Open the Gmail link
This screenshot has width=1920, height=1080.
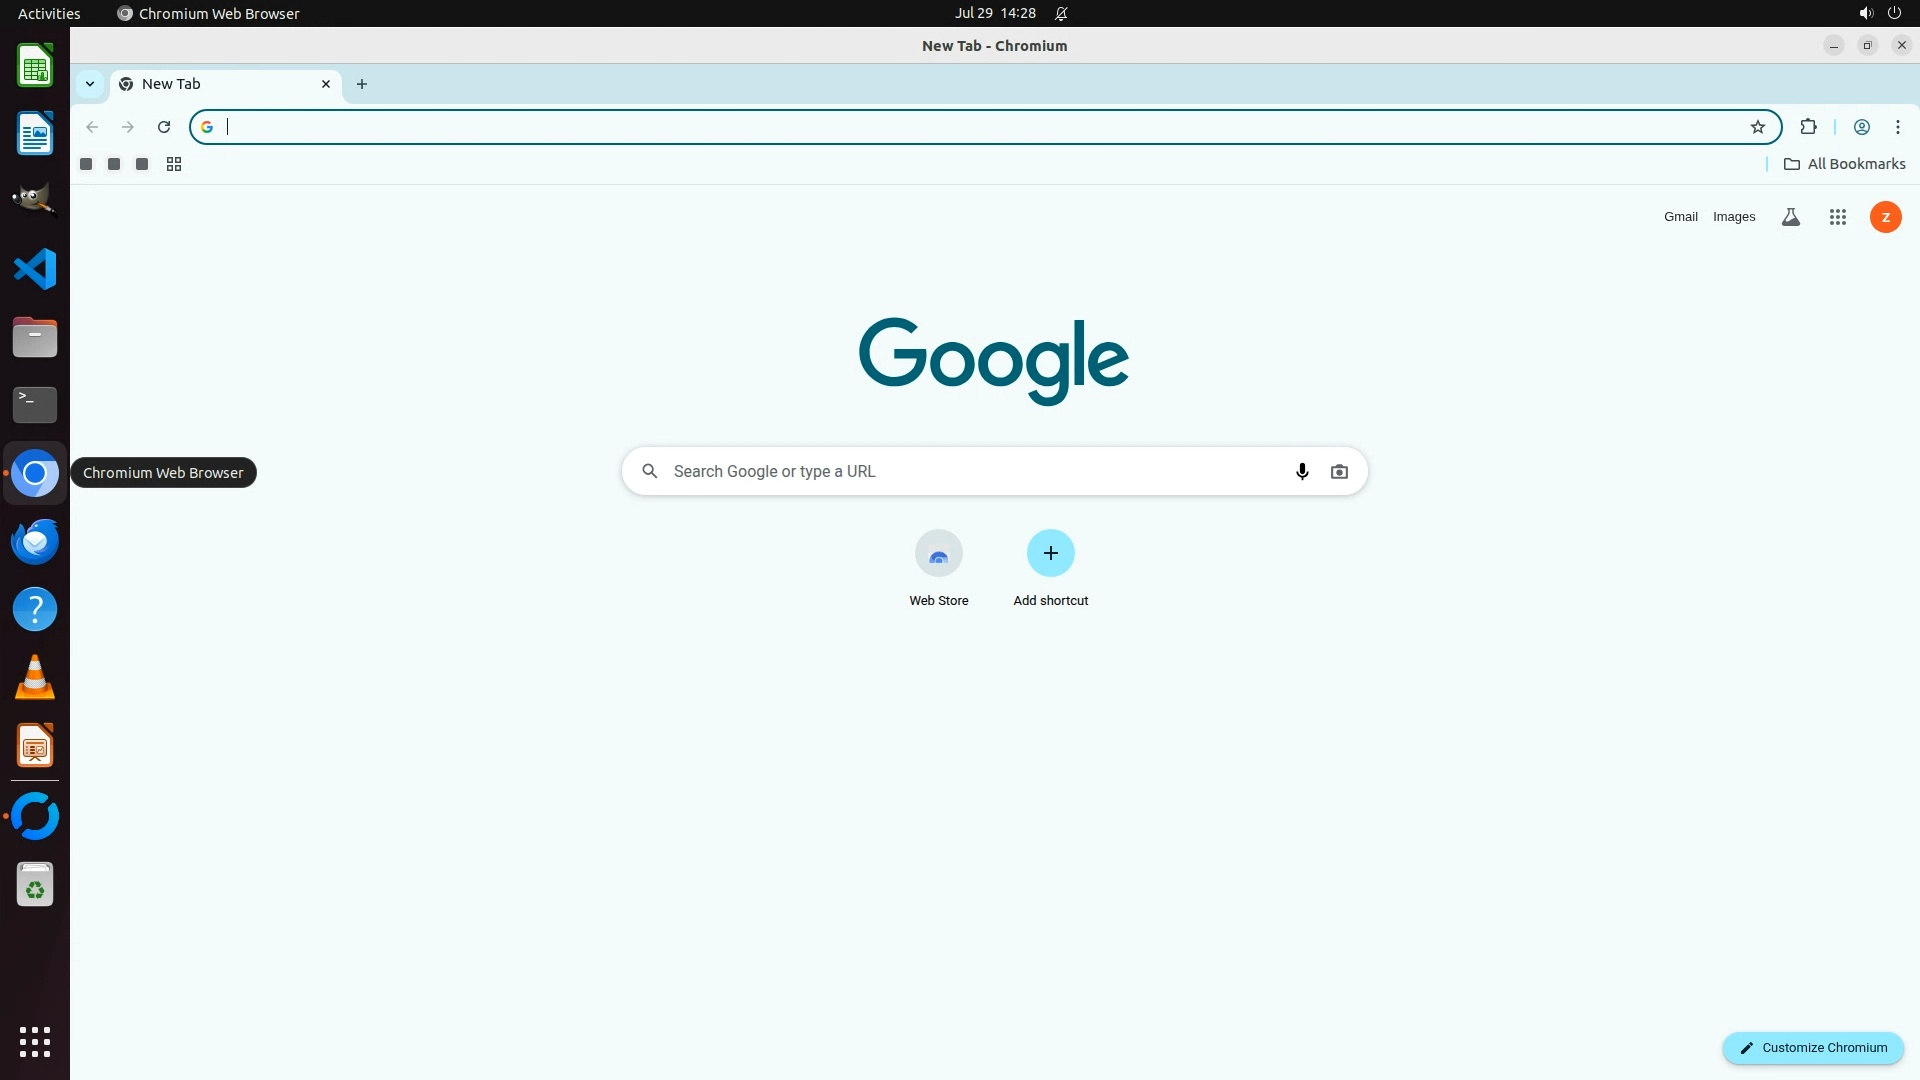[x=1680, y=217]
